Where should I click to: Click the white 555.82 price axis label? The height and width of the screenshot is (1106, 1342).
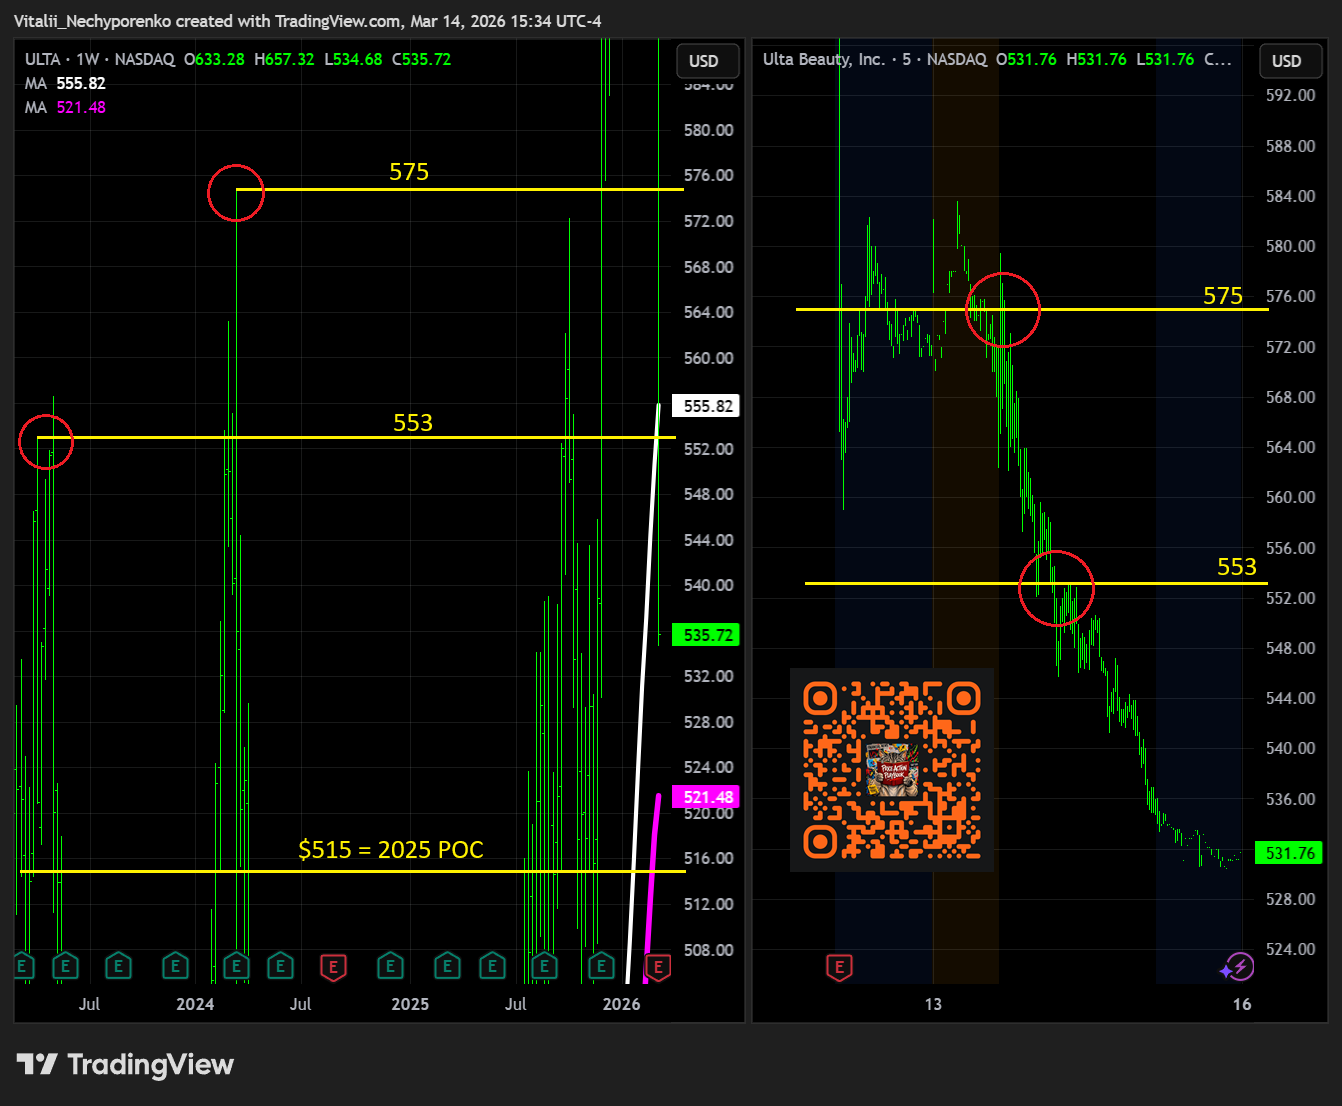click(x=708, y=406)
